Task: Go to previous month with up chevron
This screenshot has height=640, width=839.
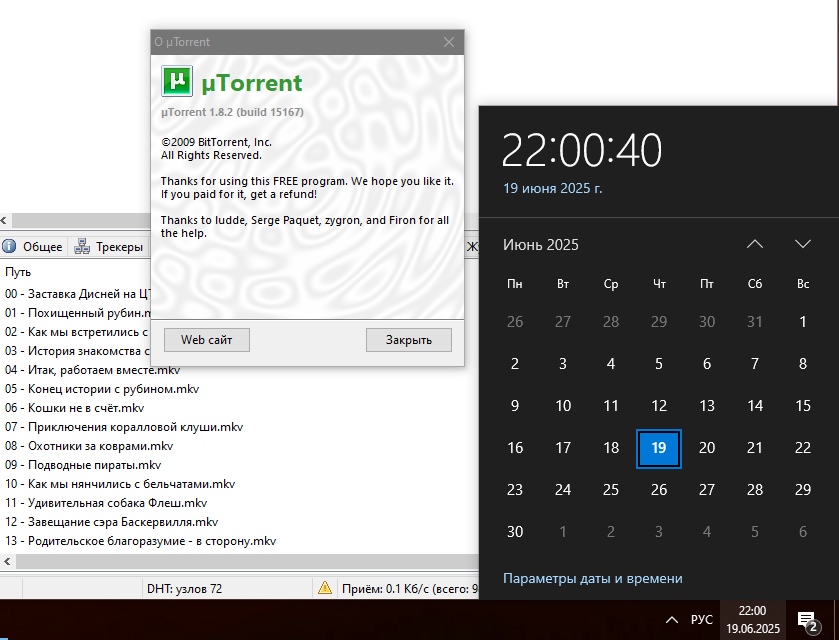Action: [755, 244]
